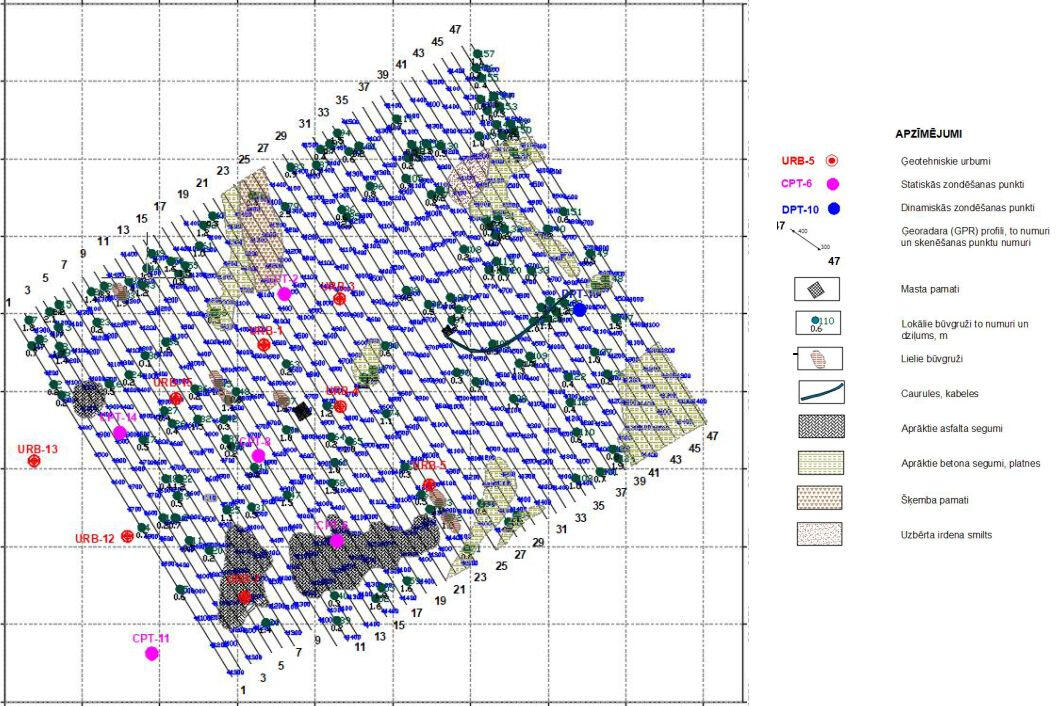Click the Lokālie būvgruži legend symbol
The image size is (1057, 706).
[817, 323]
